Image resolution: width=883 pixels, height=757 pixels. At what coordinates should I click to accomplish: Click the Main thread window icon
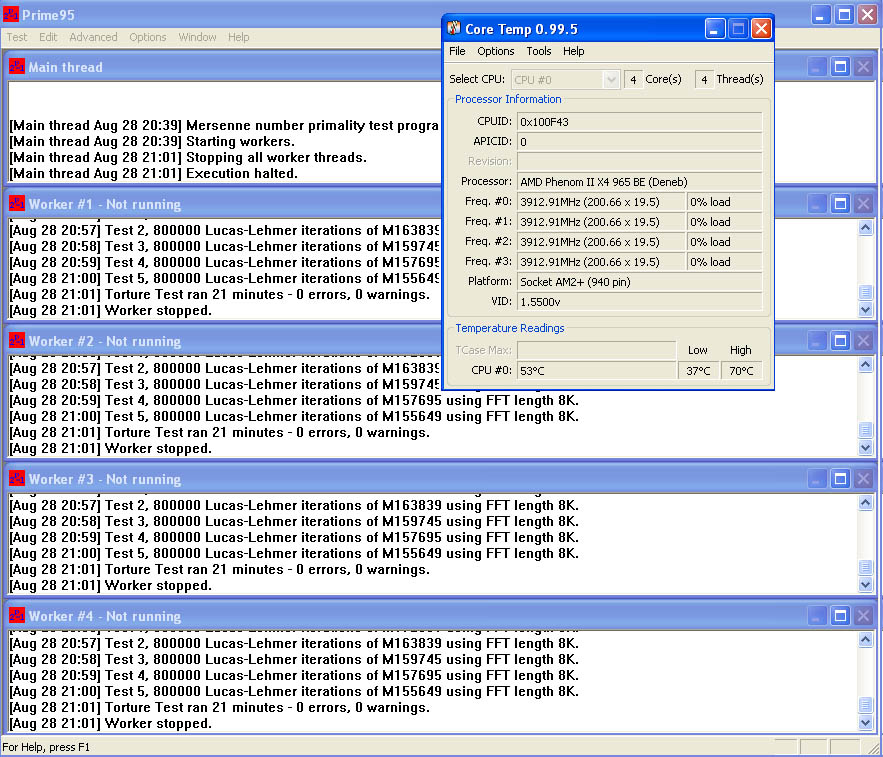(17, 66)
